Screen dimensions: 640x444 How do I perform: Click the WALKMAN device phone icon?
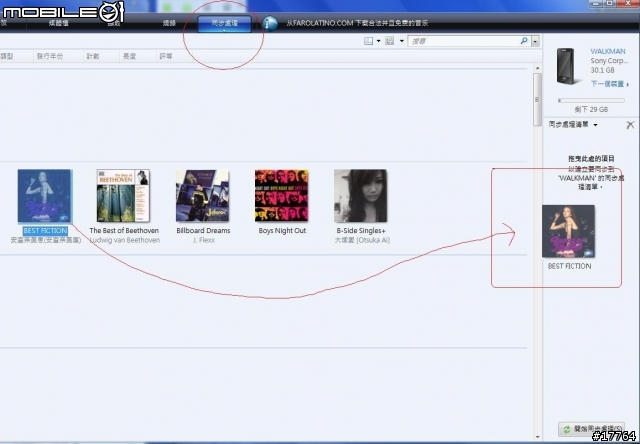(x=567, y=67)
